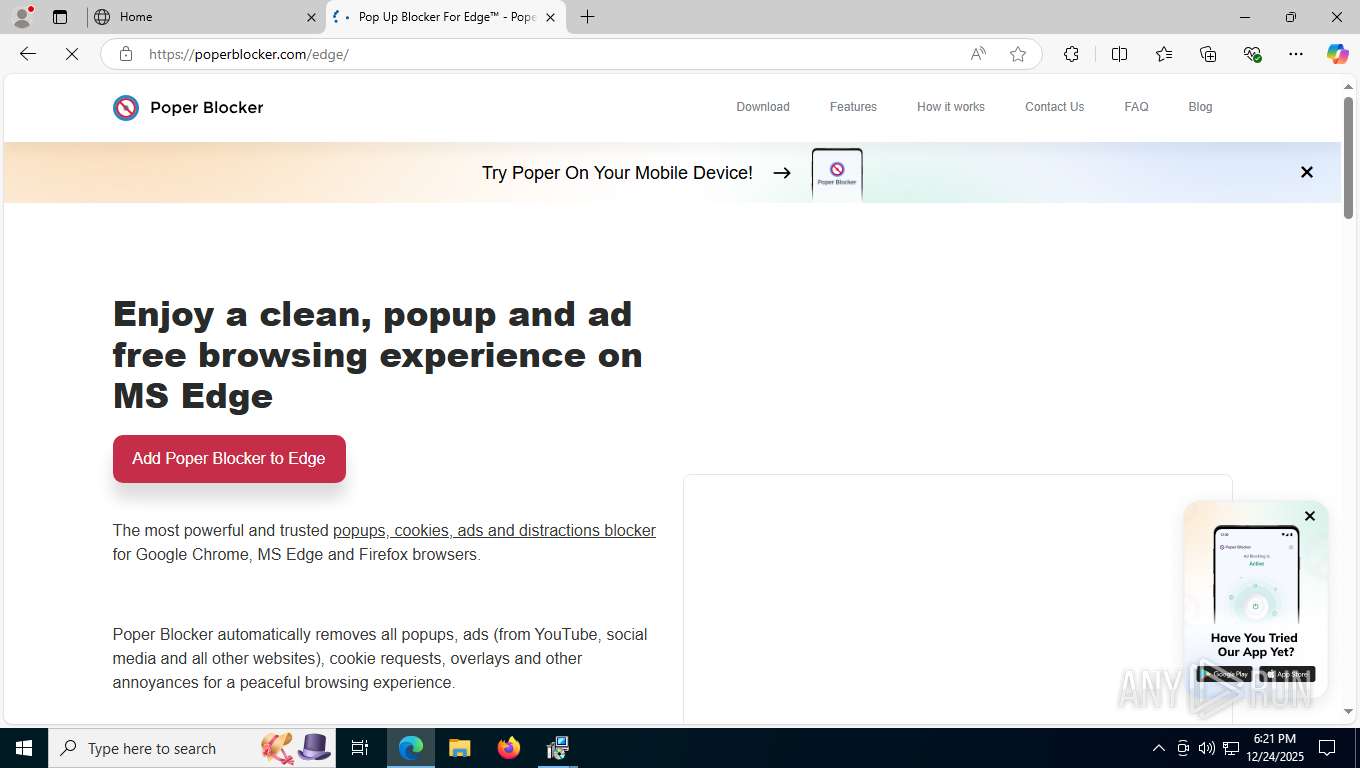Screen dimensions: 1360x768
Task: Launch Copilot sidebar
Action: [1337, 54]
